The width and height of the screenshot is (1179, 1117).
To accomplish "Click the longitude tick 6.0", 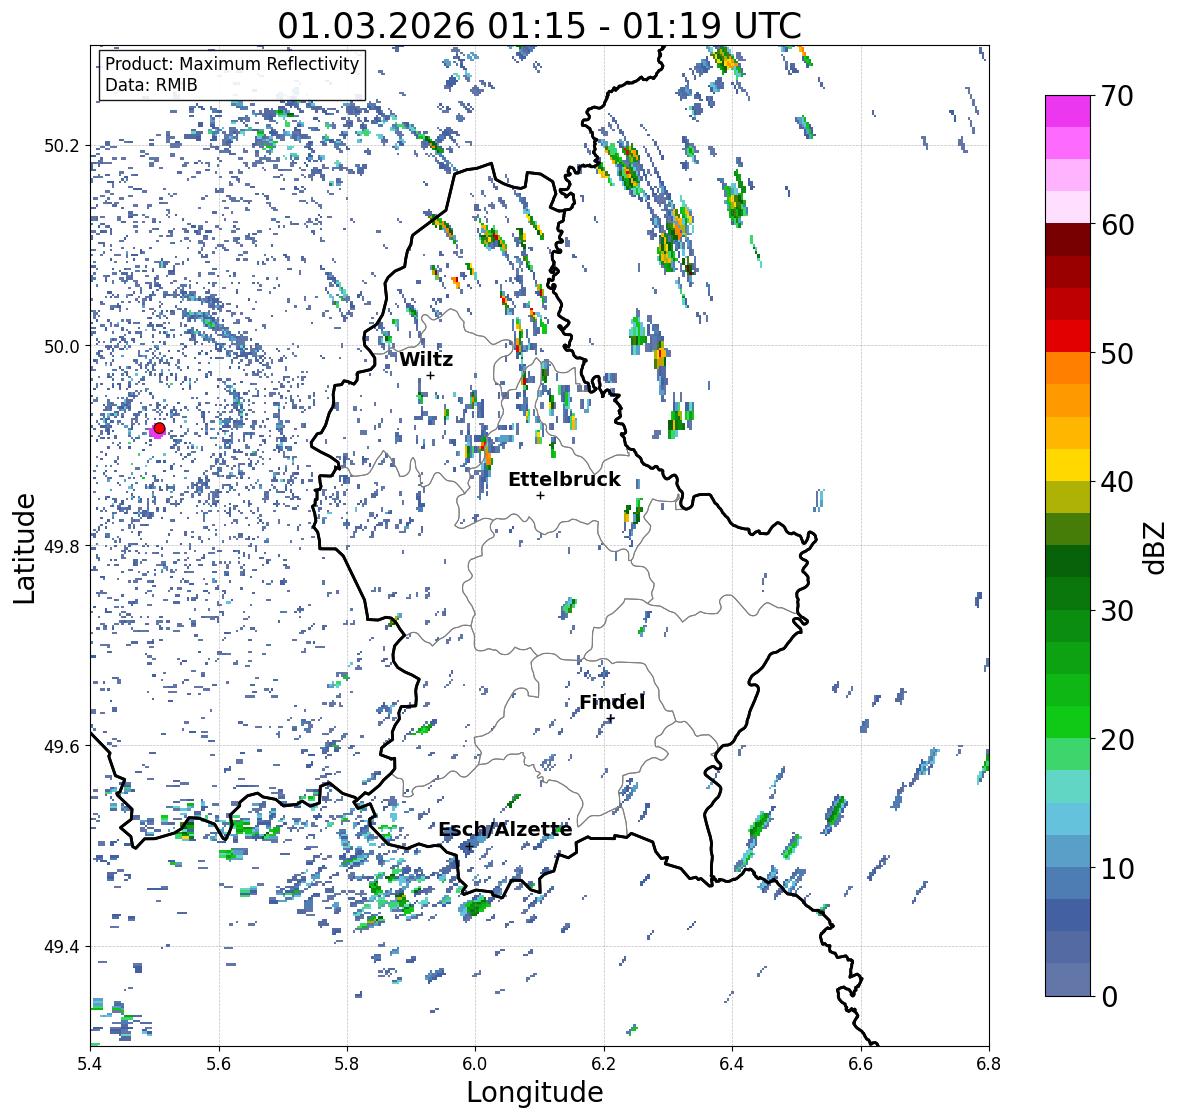I will point(475,1063).
